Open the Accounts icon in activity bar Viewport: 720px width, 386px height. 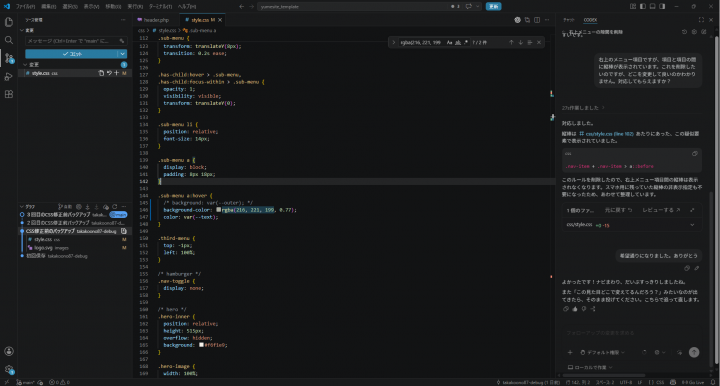(x=9, y=351)
